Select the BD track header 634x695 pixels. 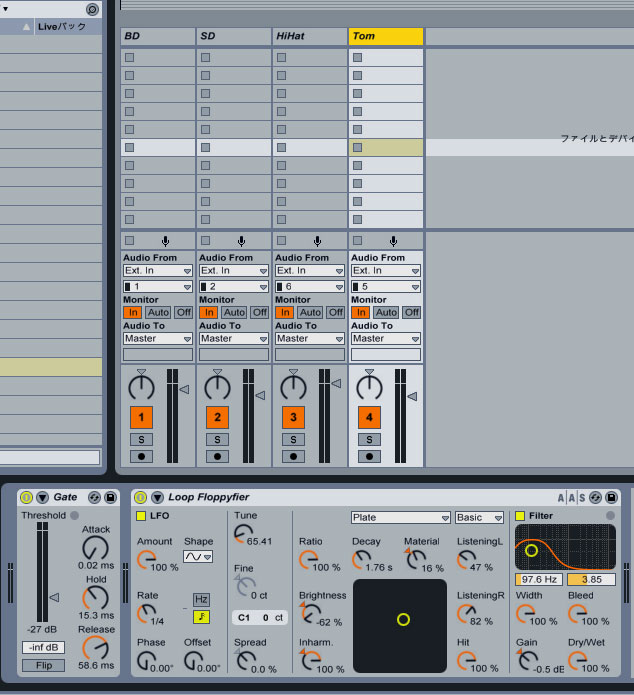coord(158,36)
